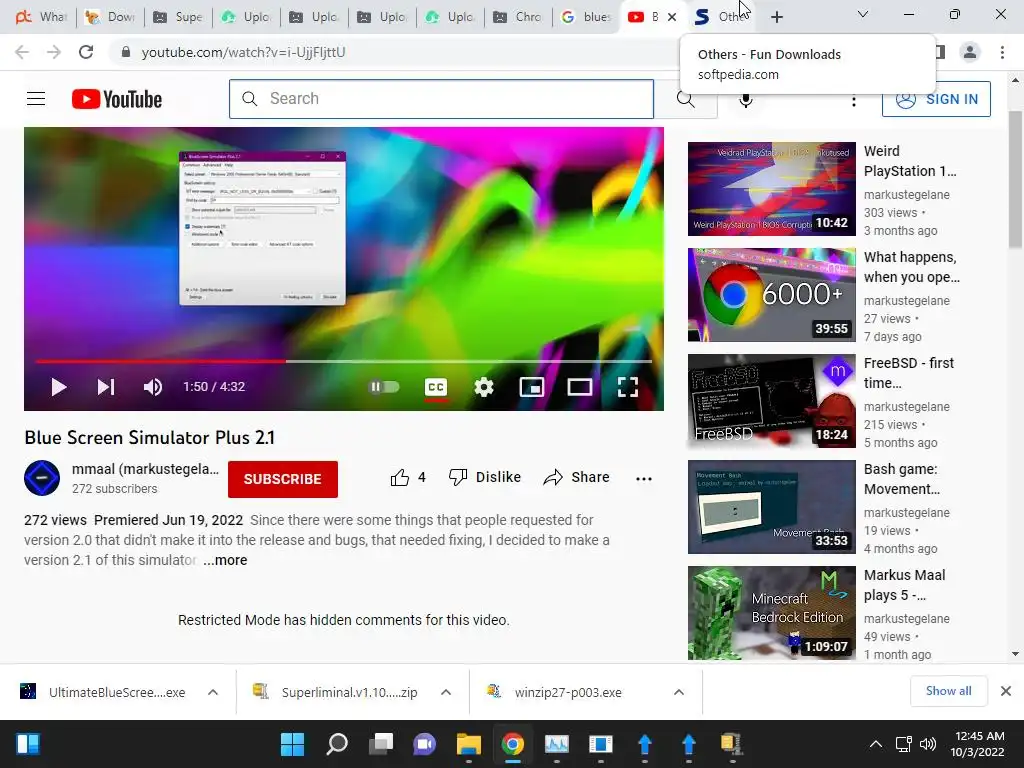Expand UltimateBlueScree exe download options

pos(213,692)
